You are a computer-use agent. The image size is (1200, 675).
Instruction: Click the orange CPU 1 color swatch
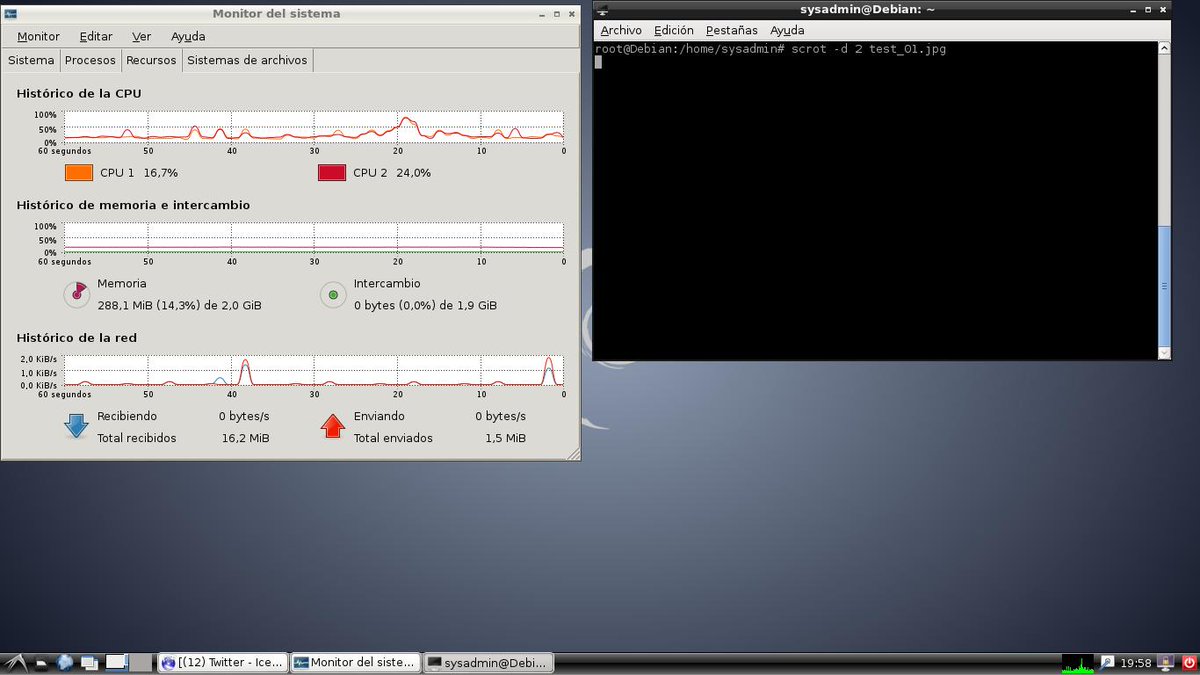[x=79, y=172]
